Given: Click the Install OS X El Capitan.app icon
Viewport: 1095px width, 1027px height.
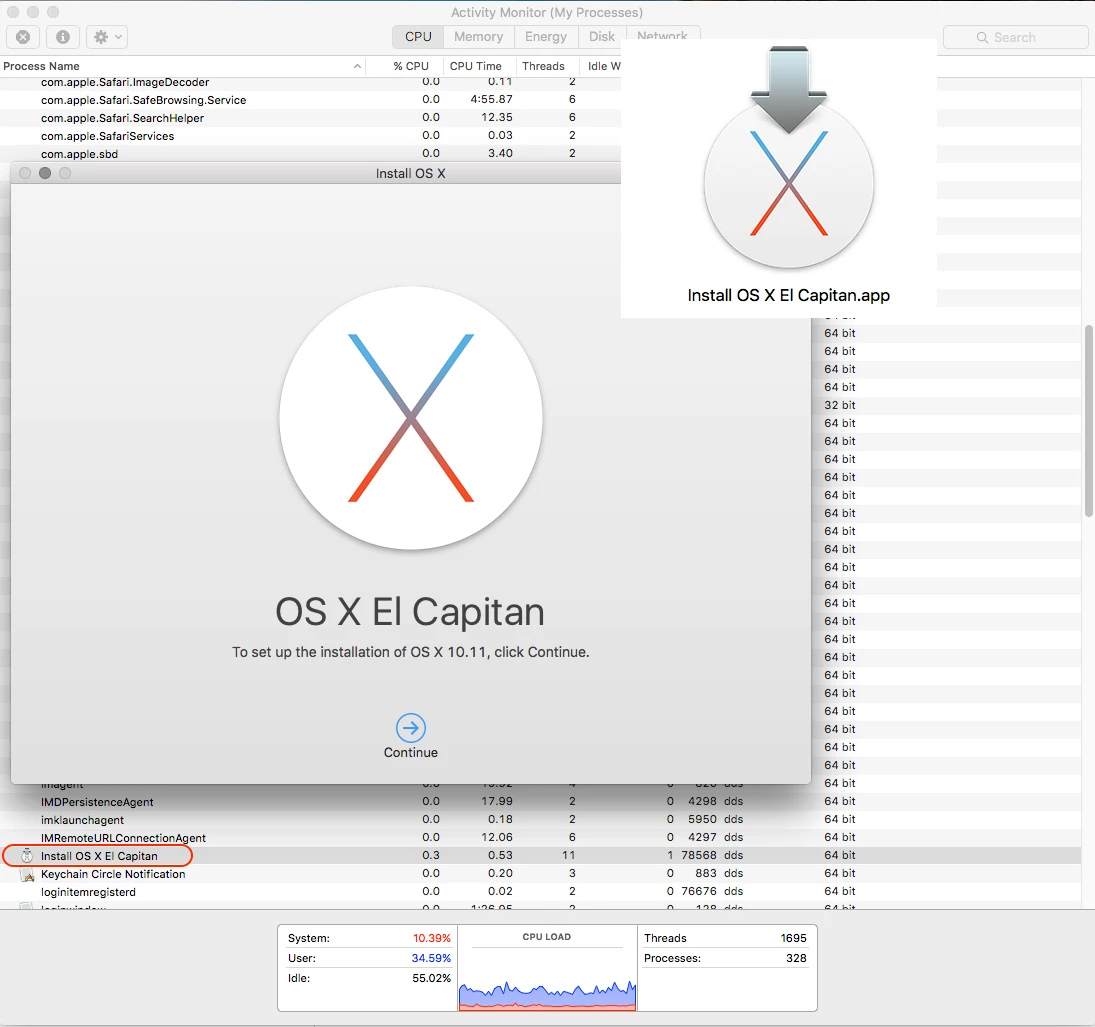Looking at the screenshot, I should pyautogui.click(x=788, y=158).
